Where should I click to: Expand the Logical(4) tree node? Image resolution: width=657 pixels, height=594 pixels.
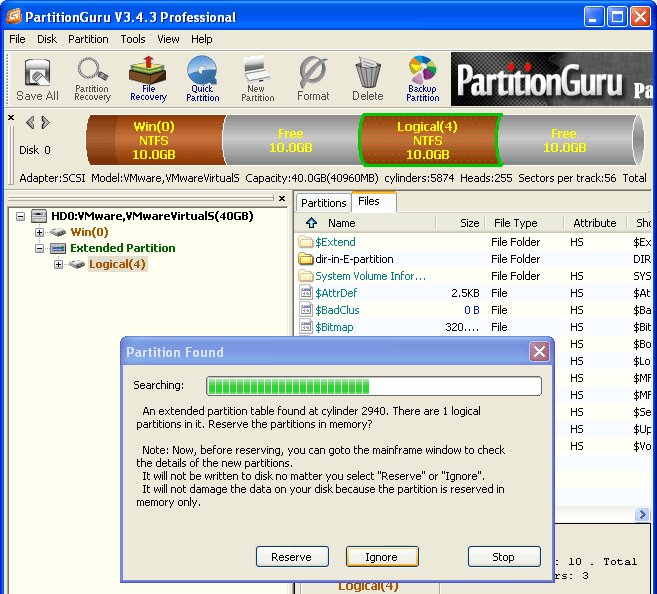58,264
